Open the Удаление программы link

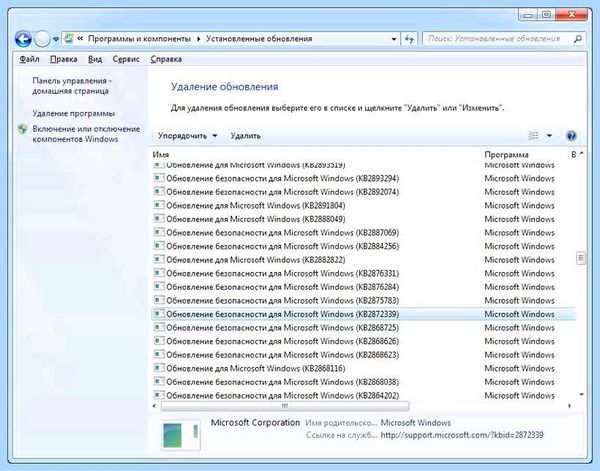click(73, 114)
